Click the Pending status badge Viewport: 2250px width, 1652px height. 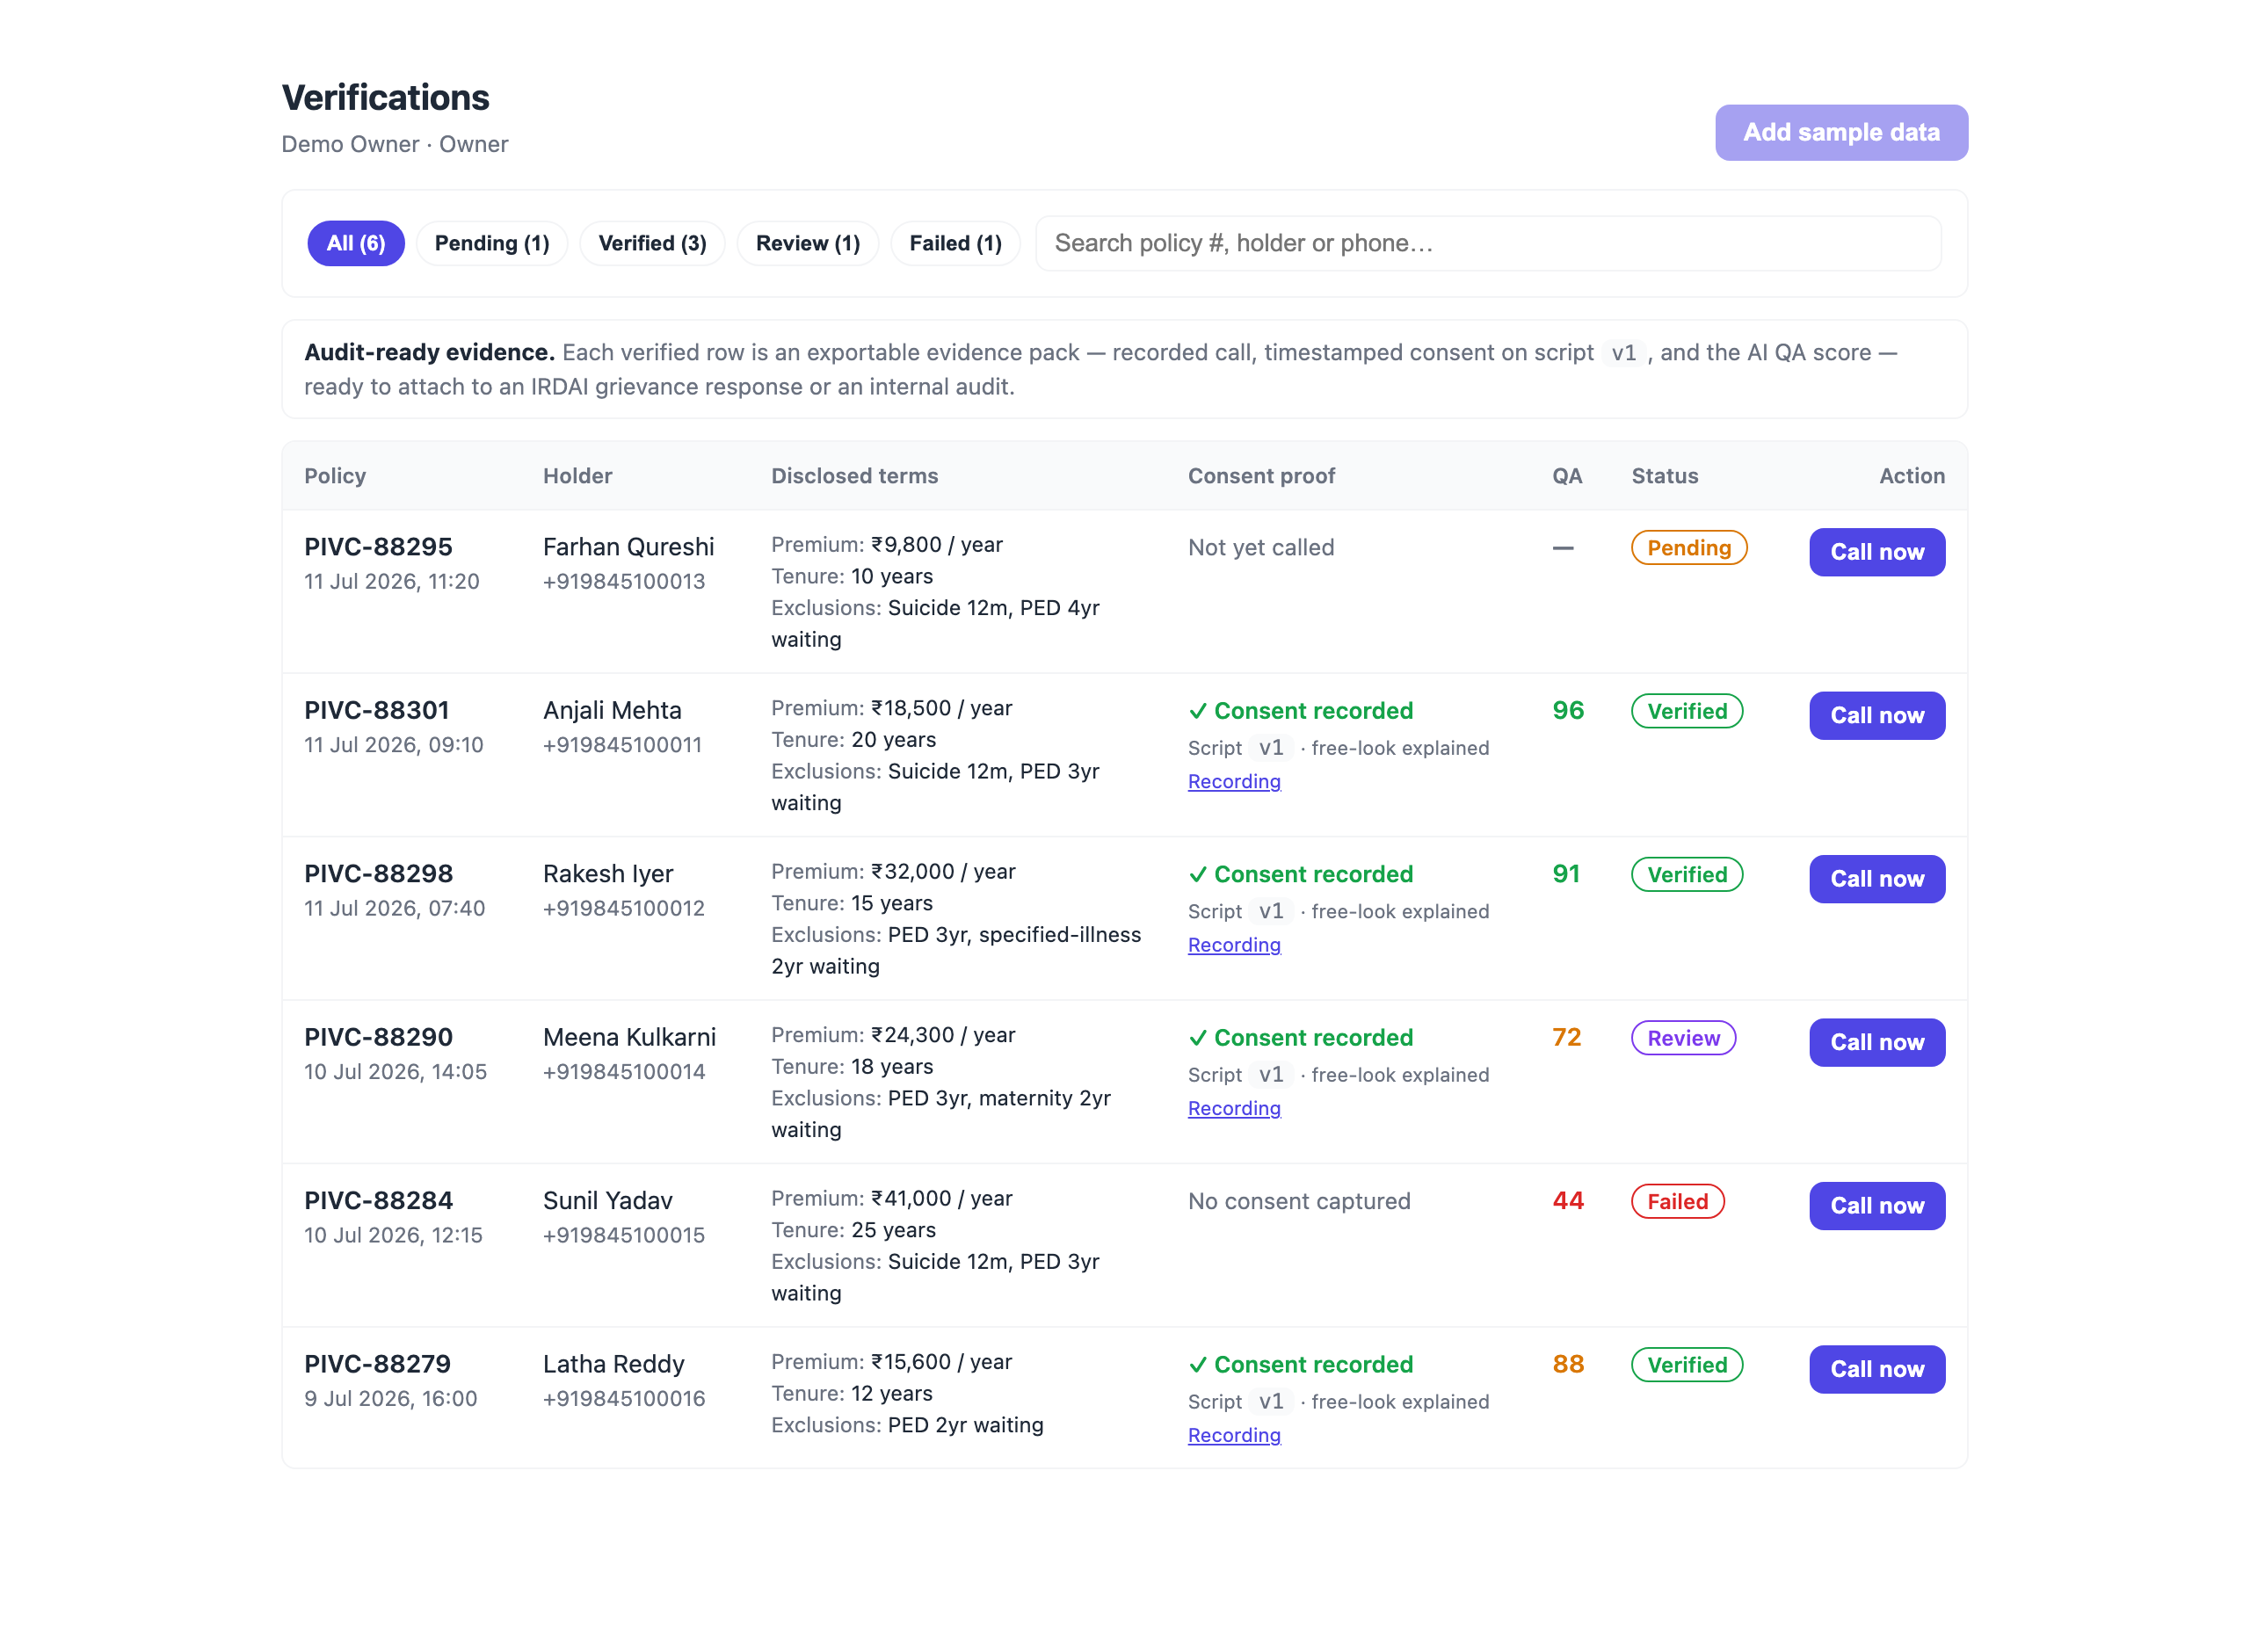coord(1688,548)
